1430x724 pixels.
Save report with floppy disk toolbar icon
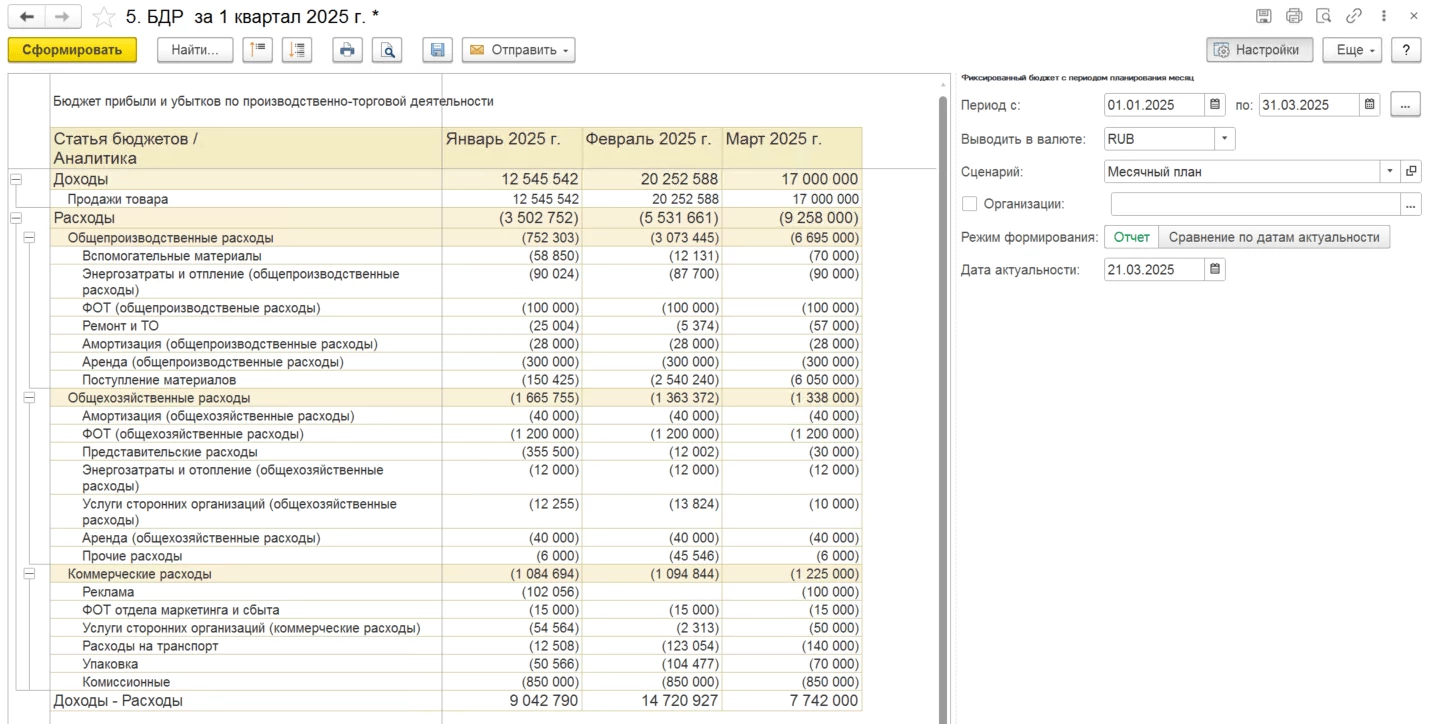click(x=437, y=50)
